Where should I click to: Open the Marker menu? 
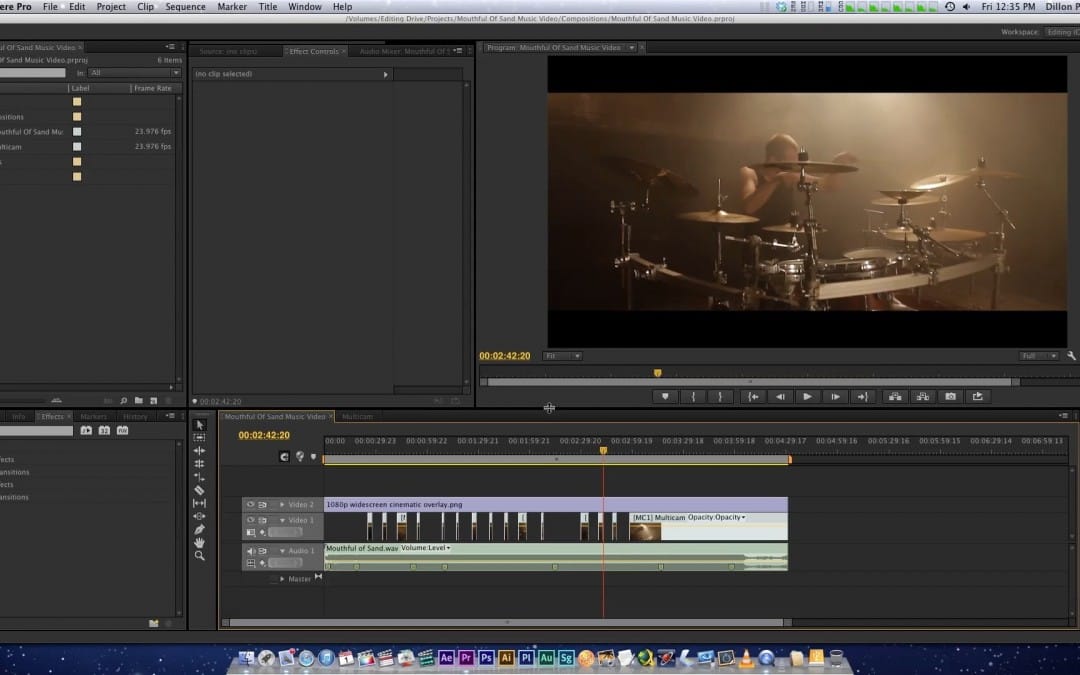pos(232,6)
